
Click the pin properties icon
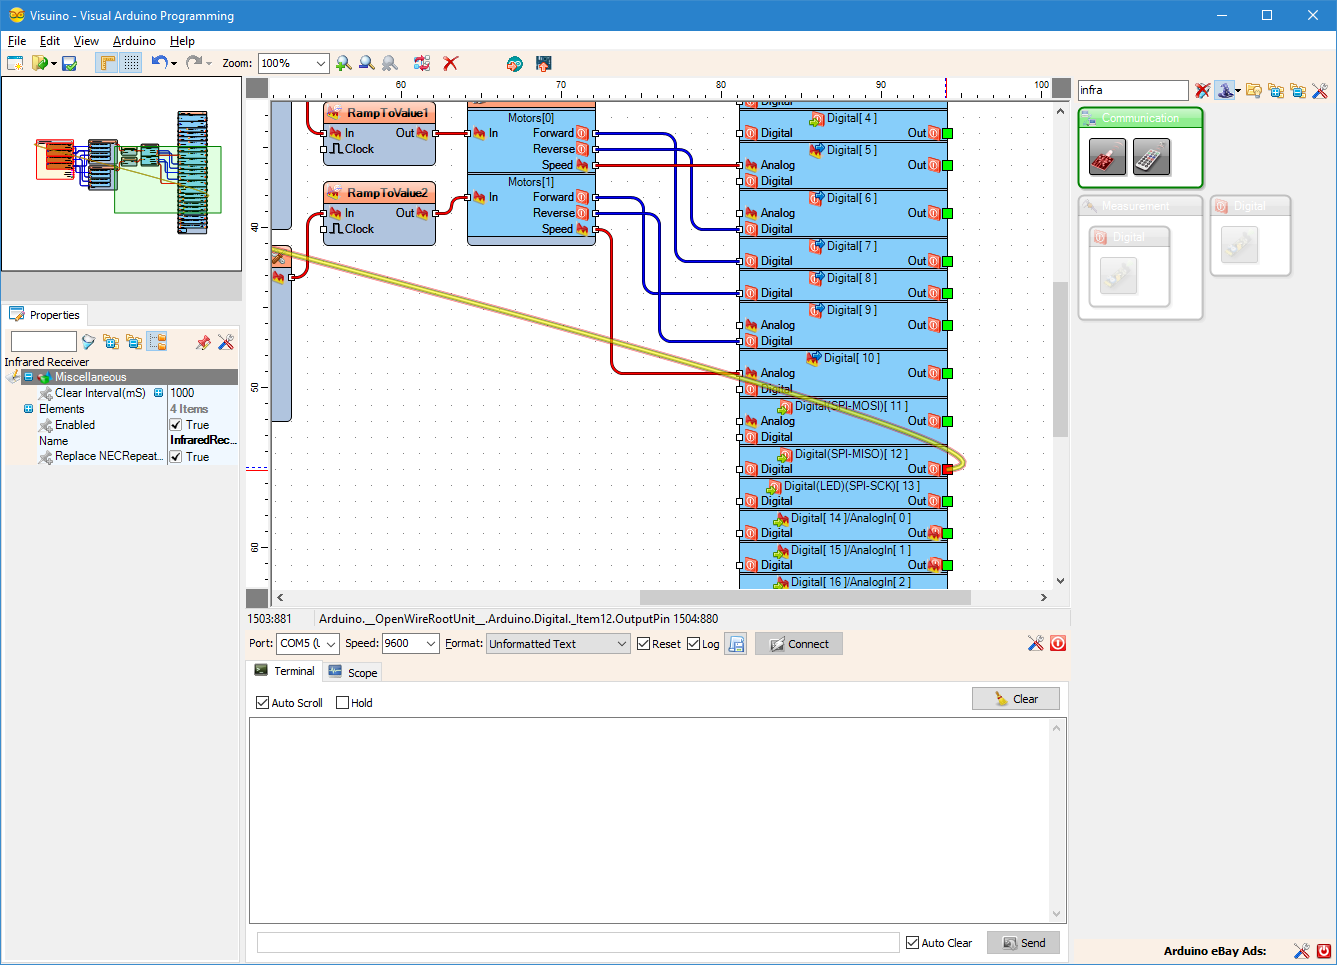pos(203,342)
